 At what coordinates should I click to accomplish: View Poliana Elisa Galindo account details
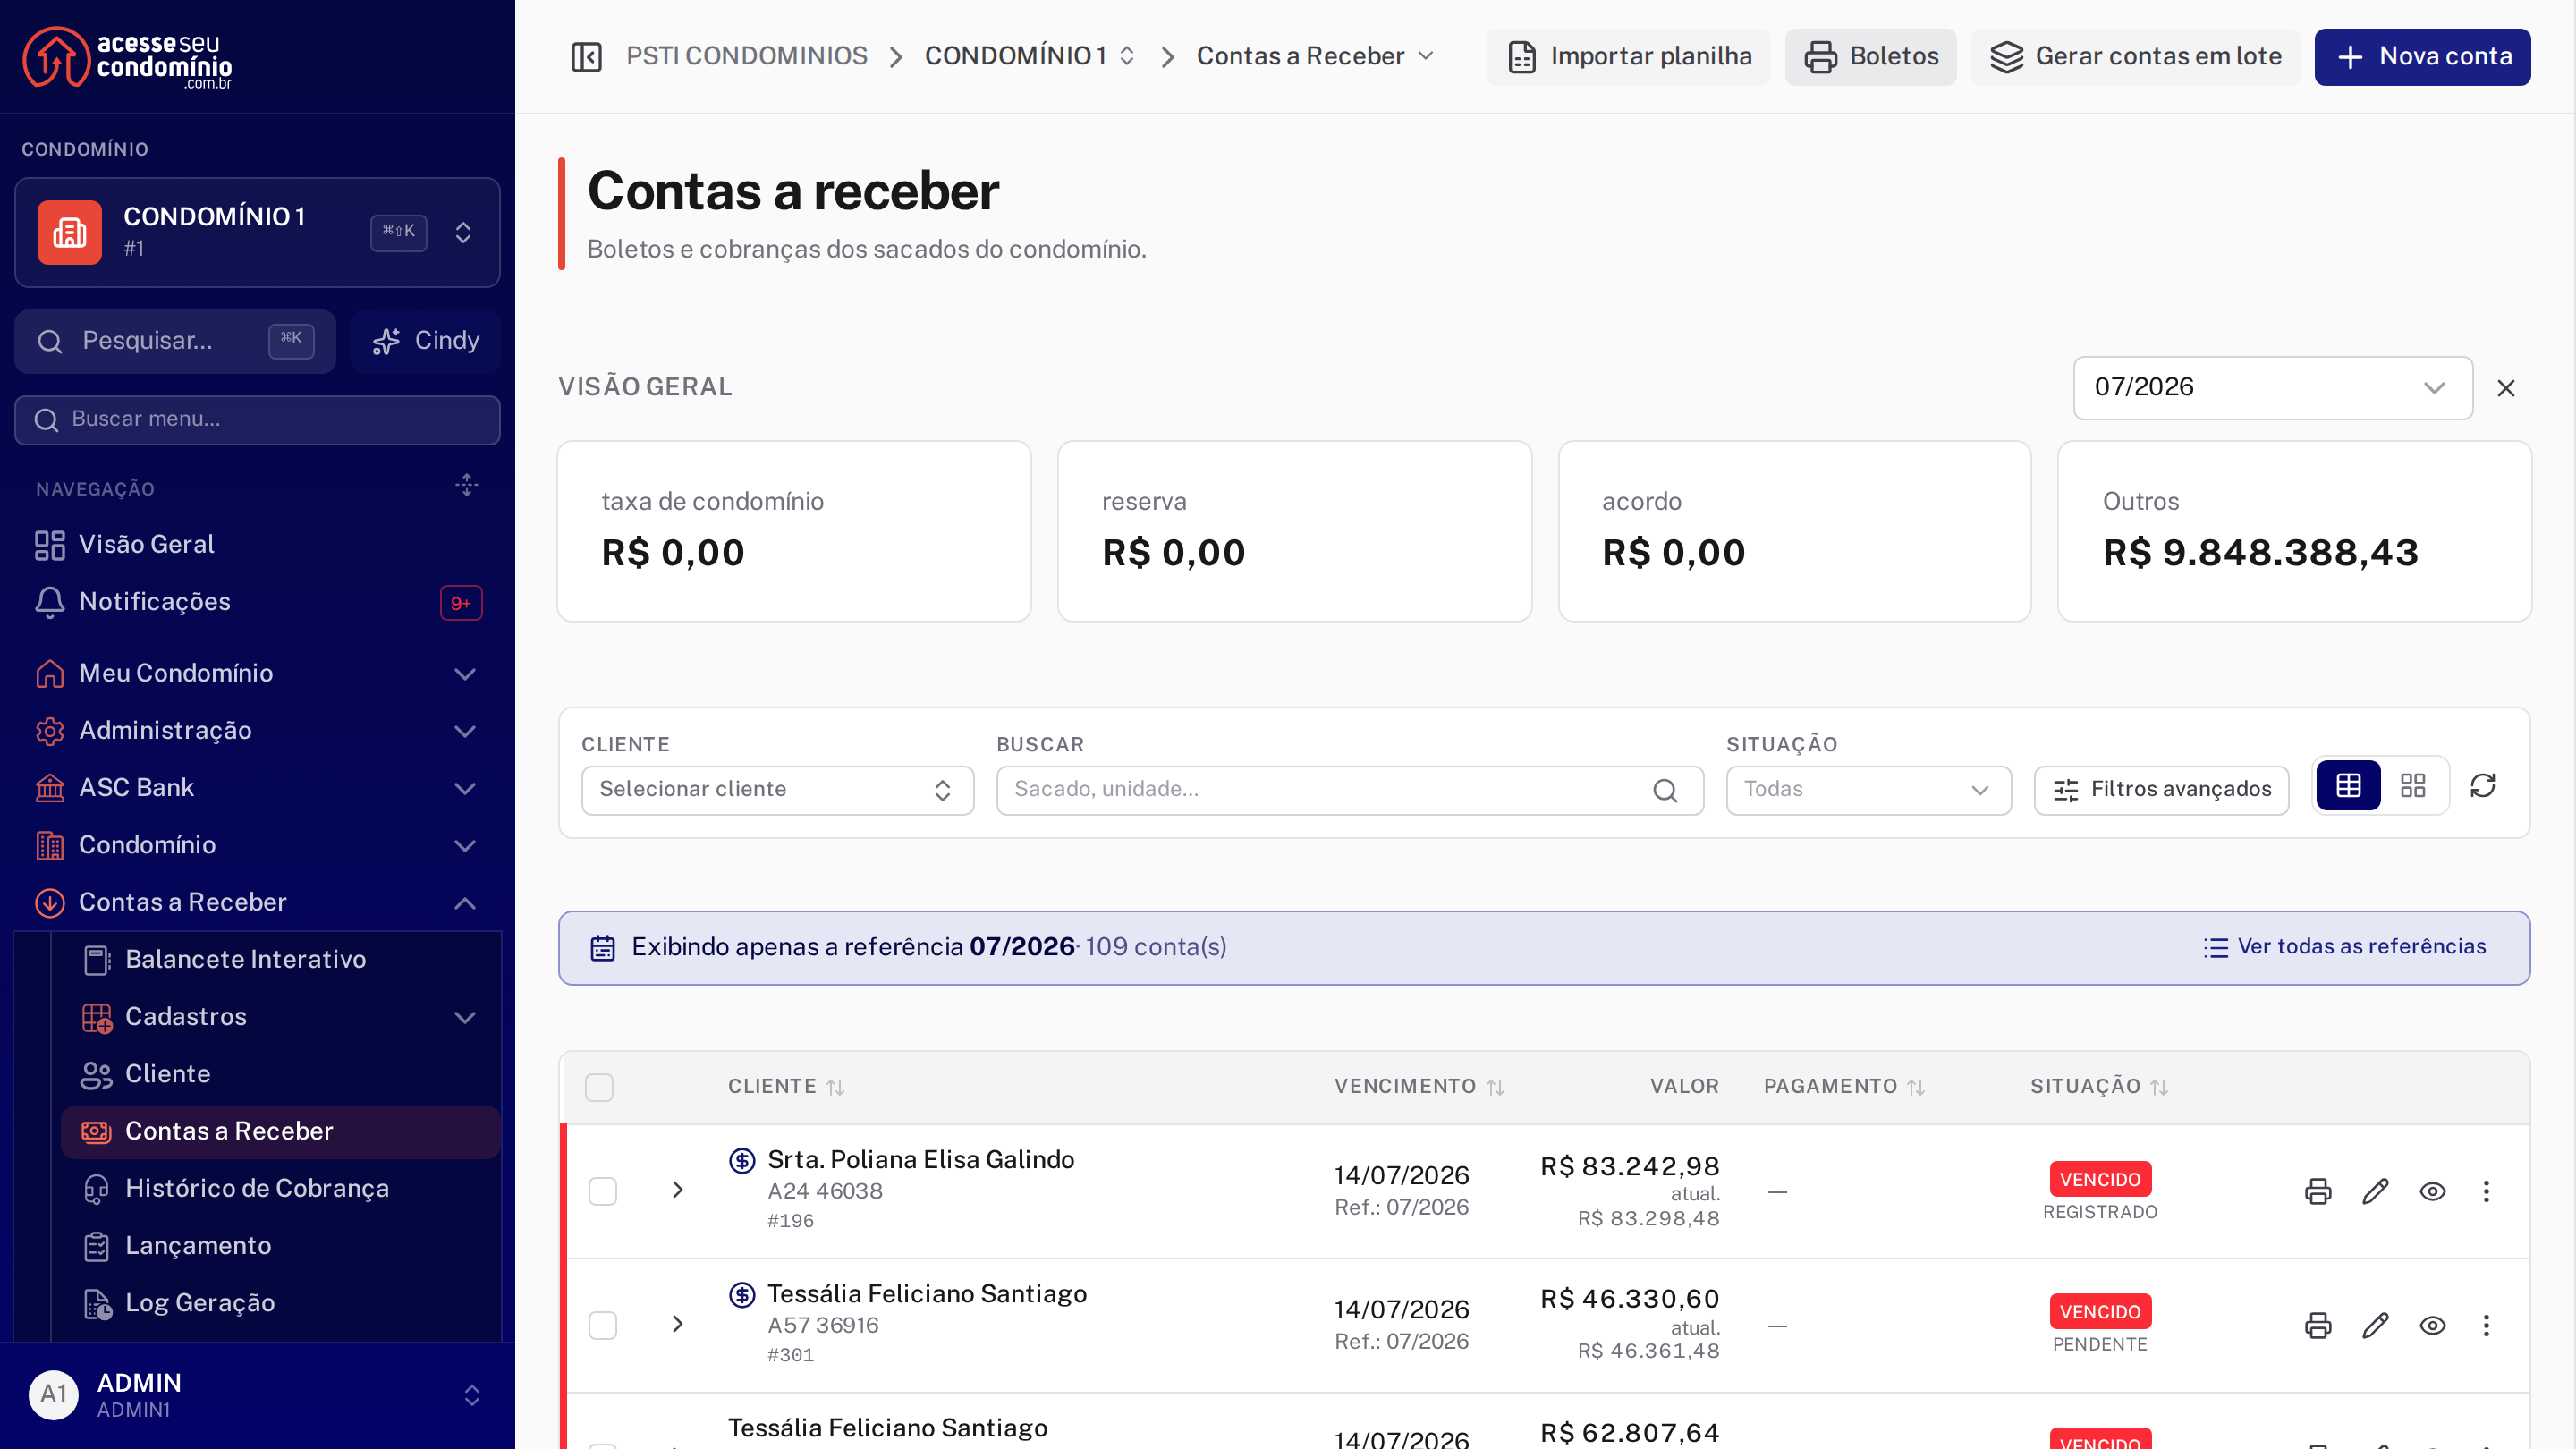[2432, 1191]
